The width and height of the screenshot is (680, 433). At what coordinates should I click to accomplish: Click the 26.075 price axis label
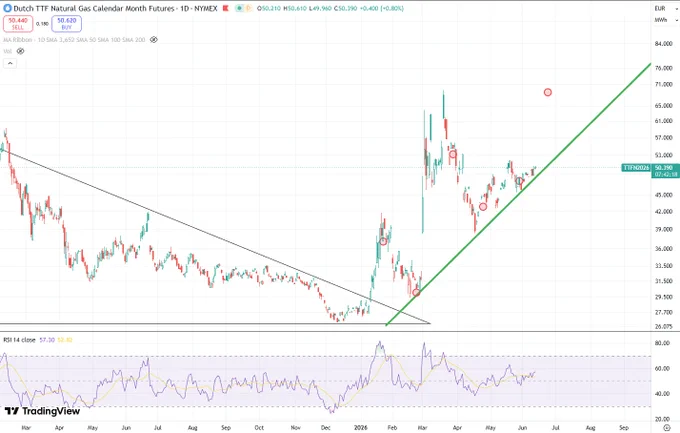[664, 327]
